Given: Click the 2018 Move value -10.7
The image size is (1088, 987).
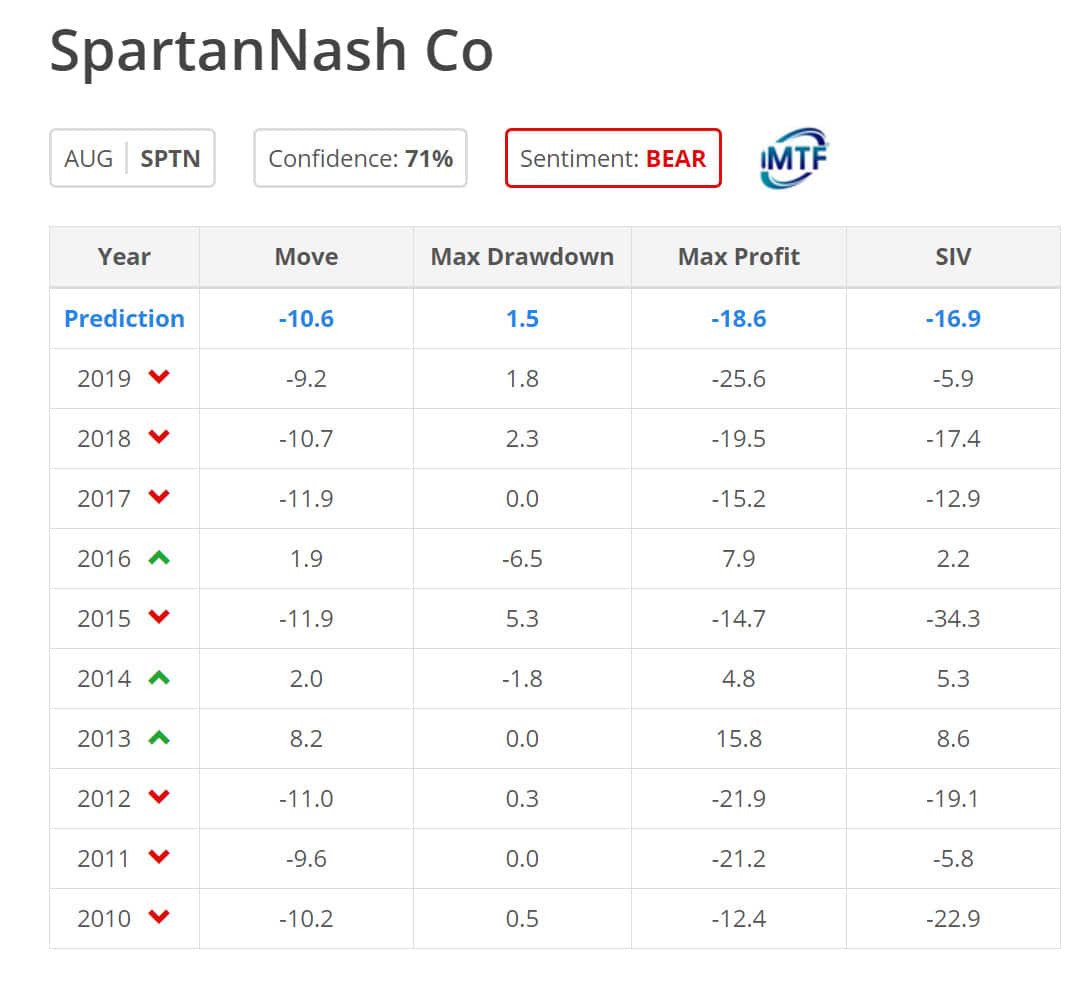Looking at the screenshot, I should pos(306,439).
